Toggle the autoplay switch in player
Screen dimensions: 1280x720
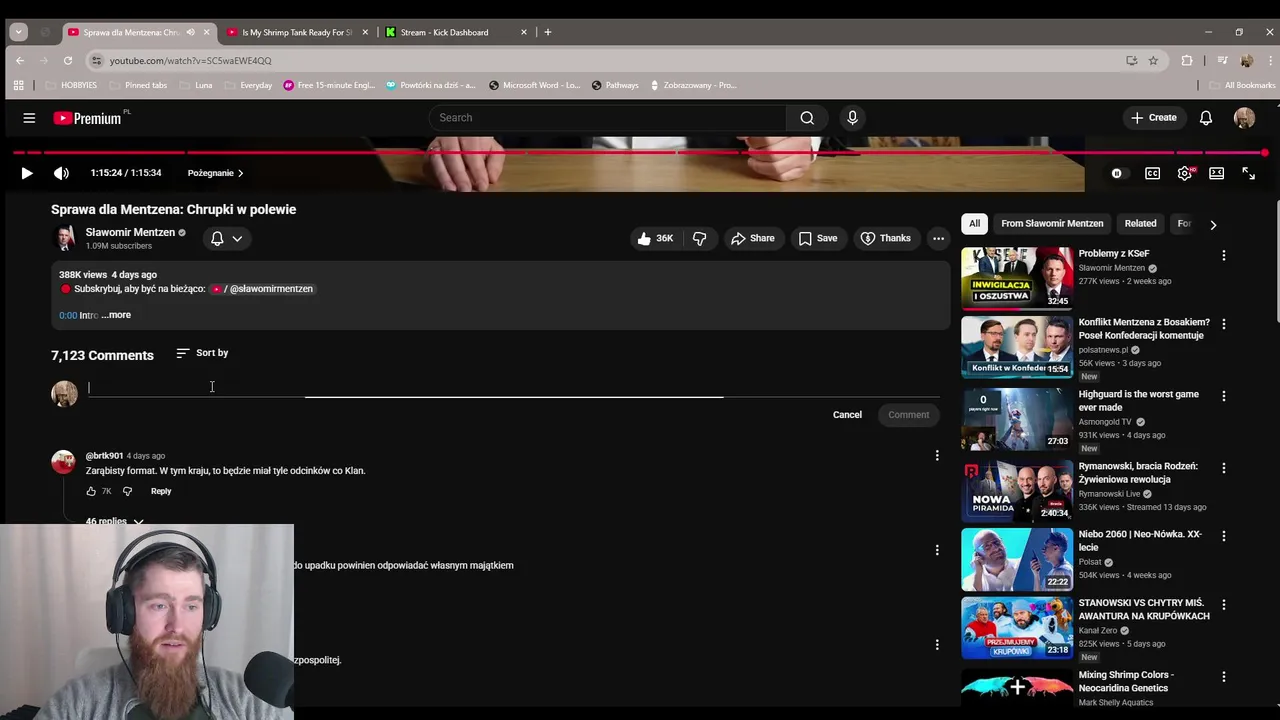[1117, 173]
